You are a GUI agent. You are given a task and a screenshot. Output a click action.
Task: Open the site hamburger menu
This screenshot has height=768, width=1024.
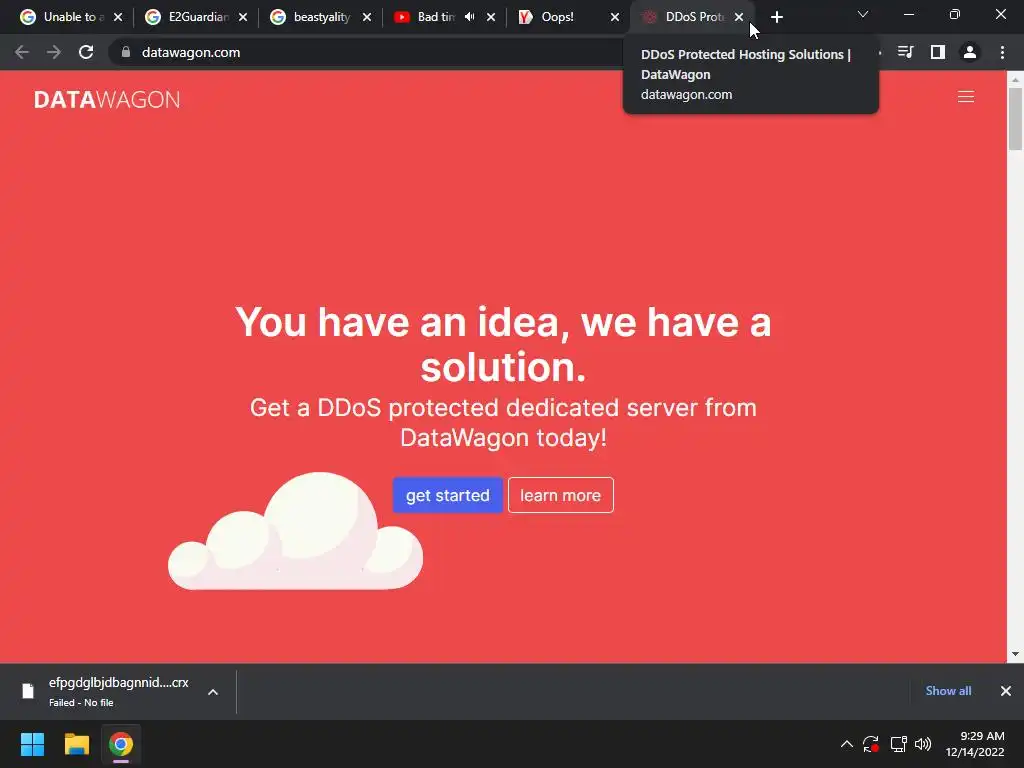[x=966, y=97]
